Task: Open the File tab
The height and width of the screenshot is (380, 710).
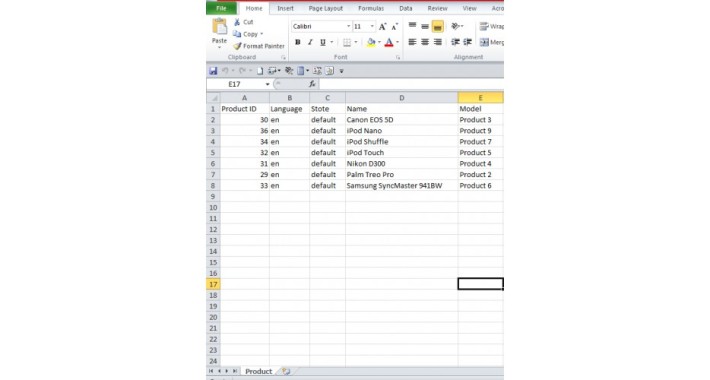Action: (x=221, y=8)
